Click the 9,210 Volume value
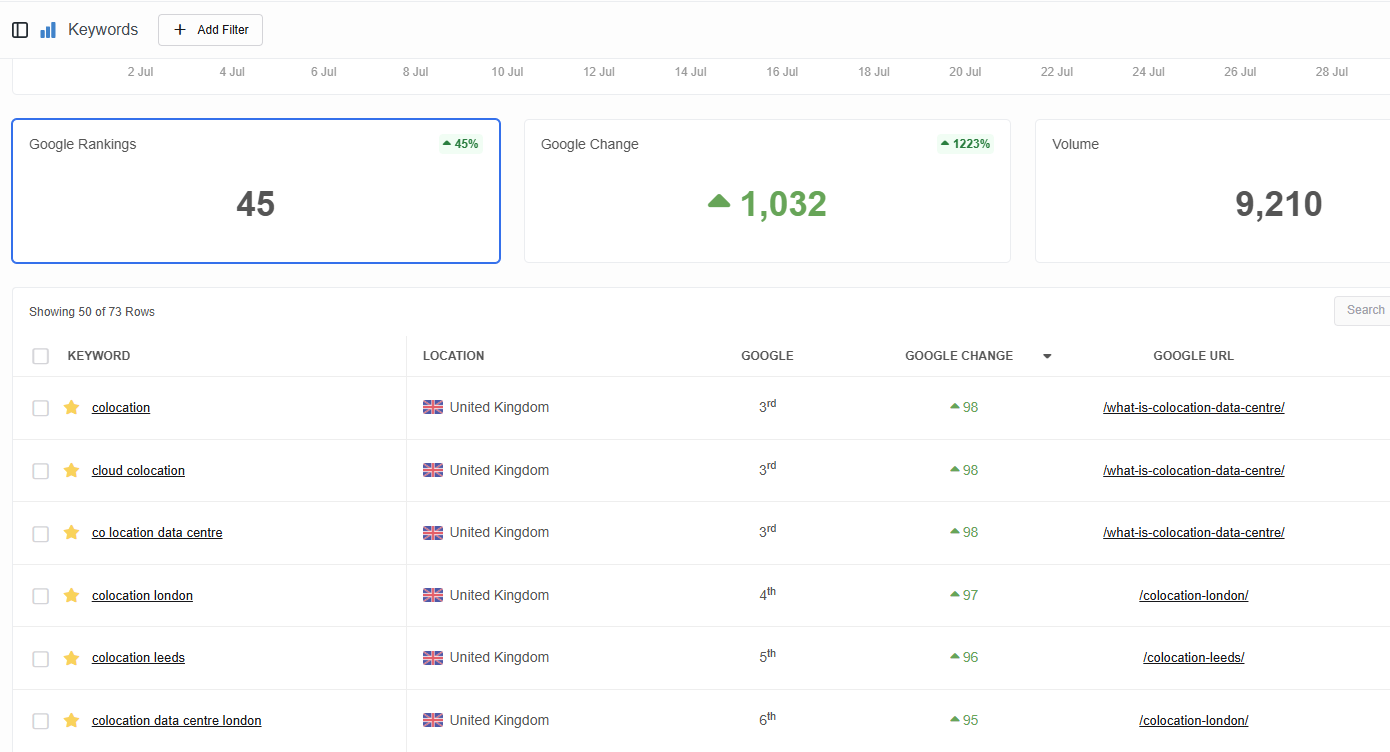 (1279, 204)
